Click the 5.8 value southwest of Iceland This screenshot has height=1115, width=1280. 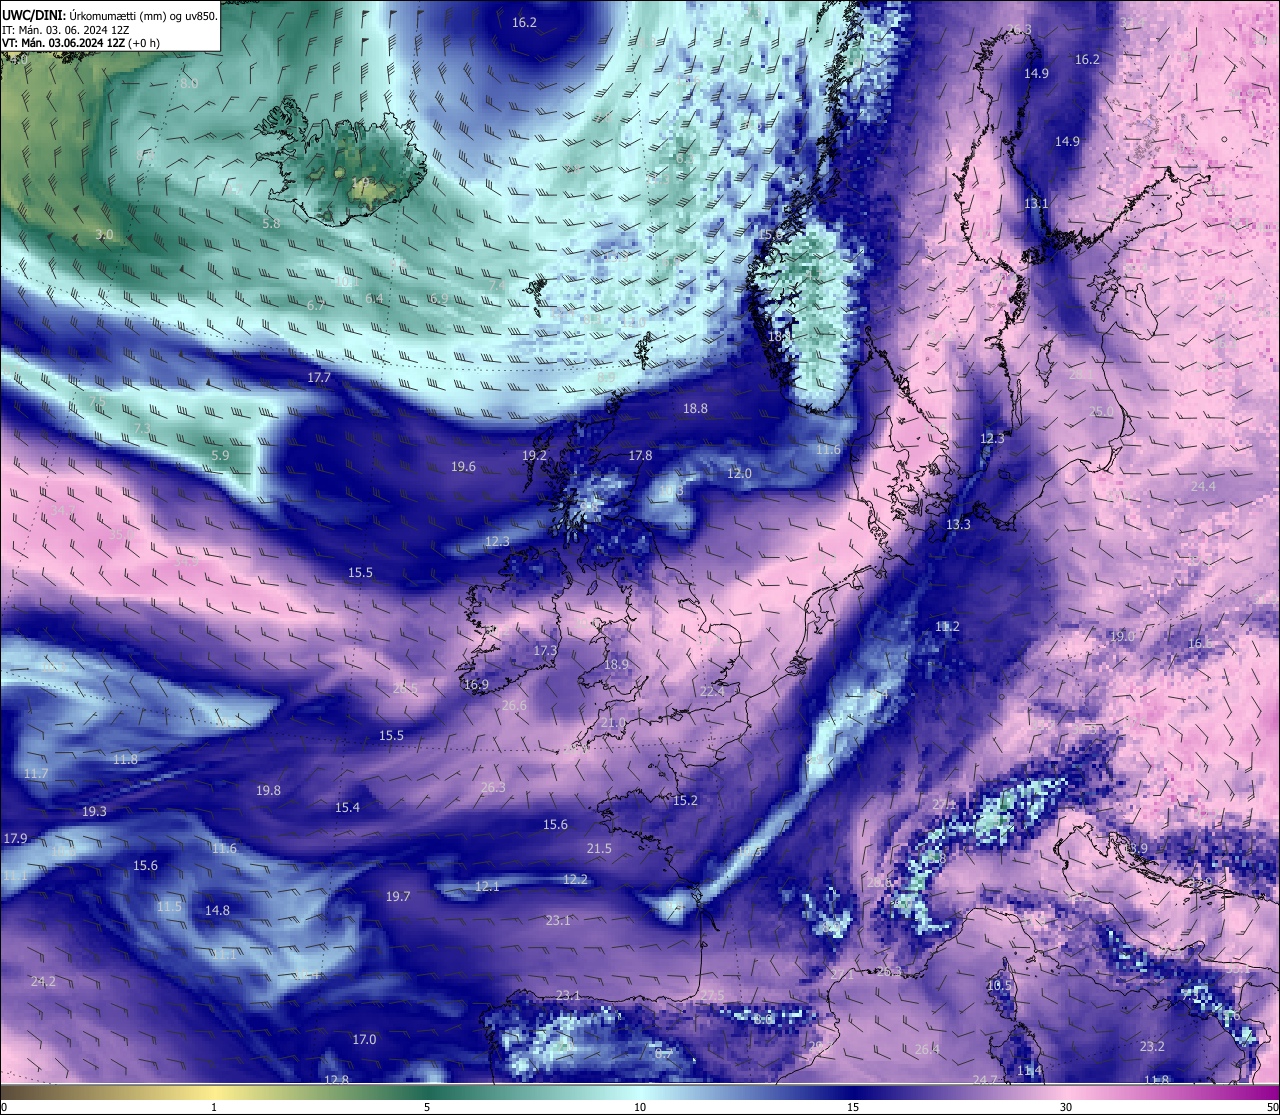271,223
